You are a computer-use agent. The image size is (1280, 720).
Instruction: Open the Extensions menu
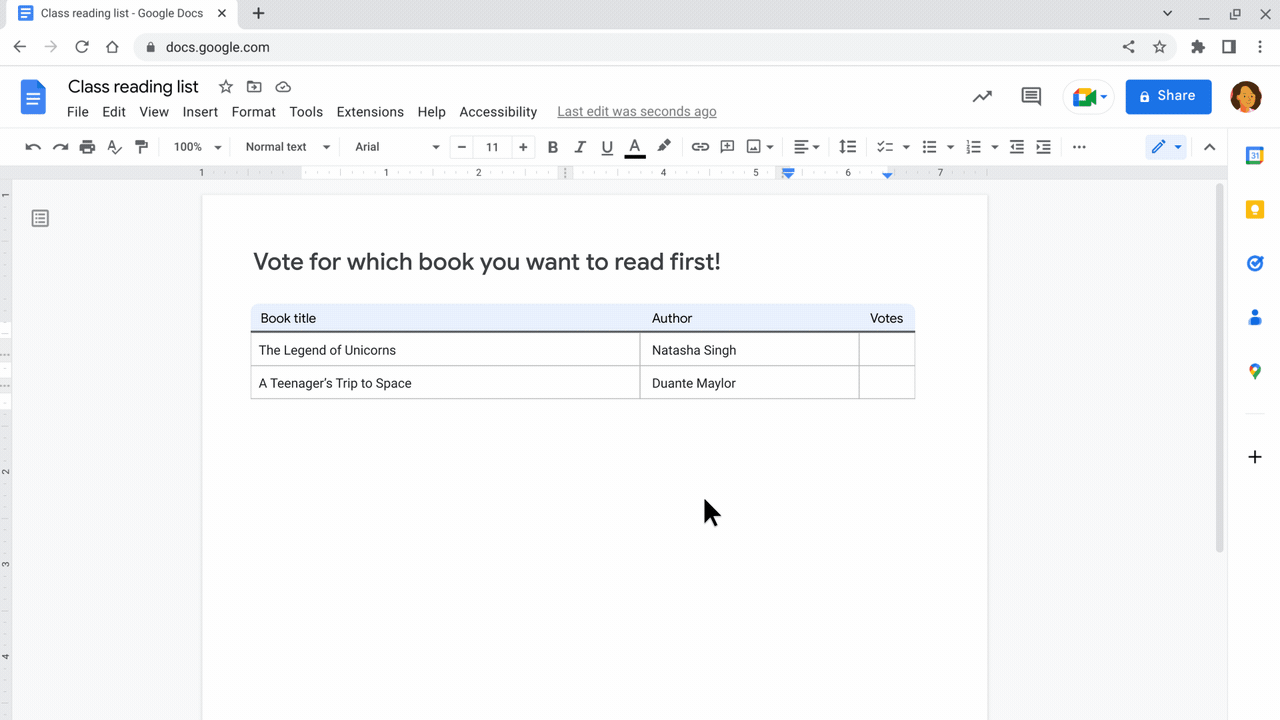click(370, 112)
